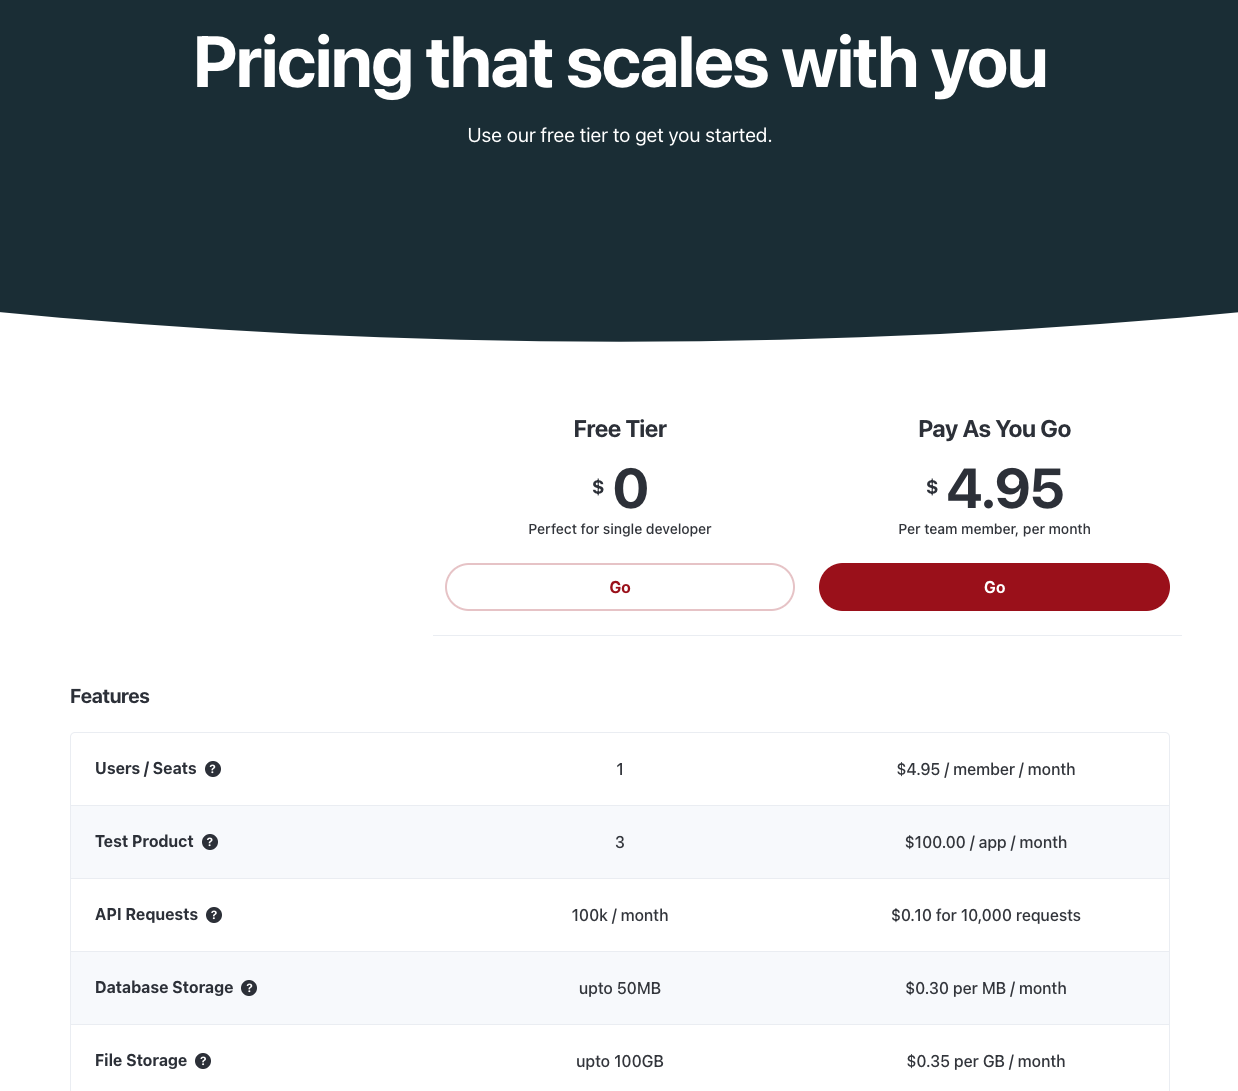
Task: Click the File Storage question mark icon
Action: point(203,1061)
